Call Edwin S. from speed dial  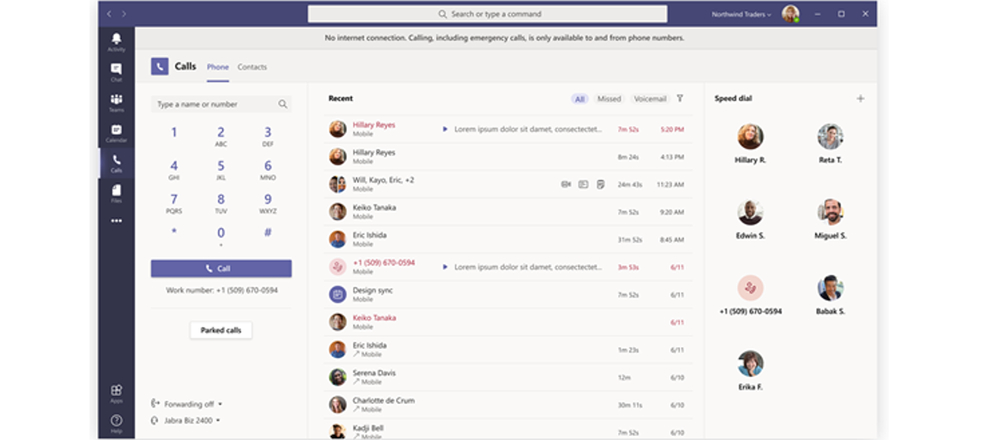pyautogui.click(x=751, y=220)
